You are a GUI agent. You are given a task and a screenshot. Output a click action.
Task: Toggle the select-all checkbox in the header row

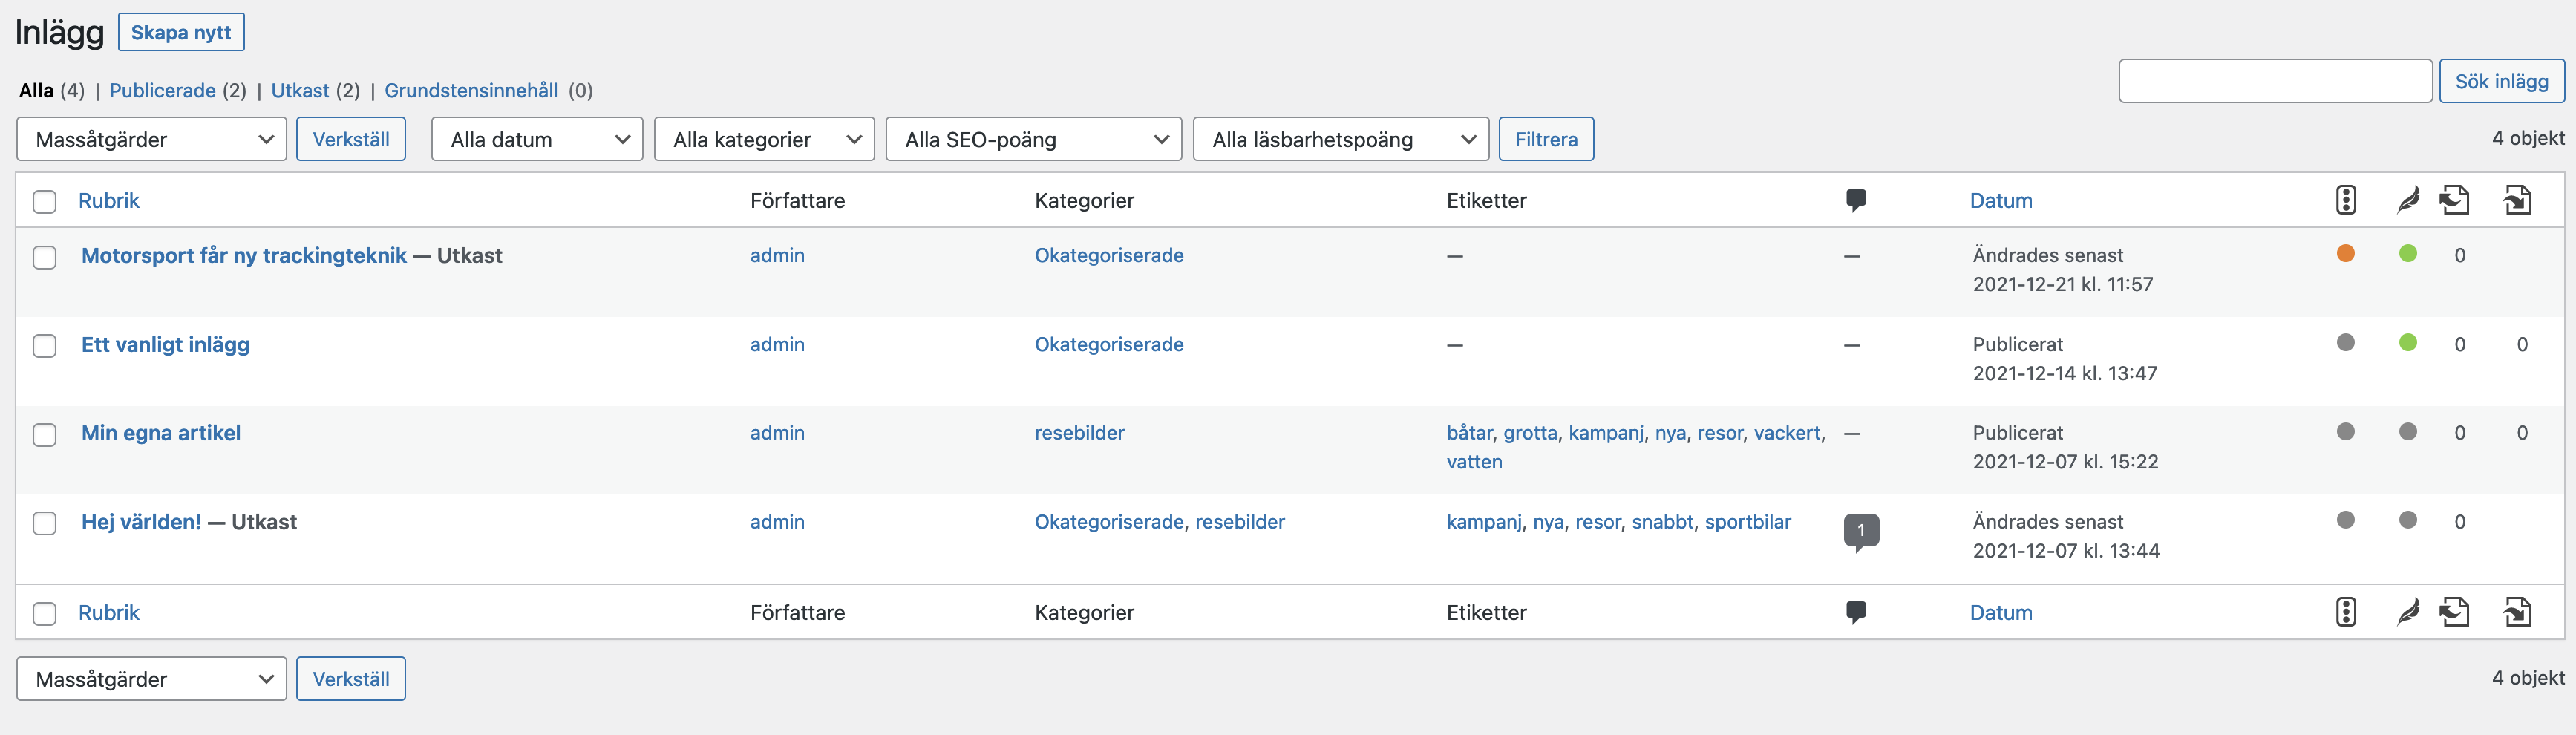(45, 202)
